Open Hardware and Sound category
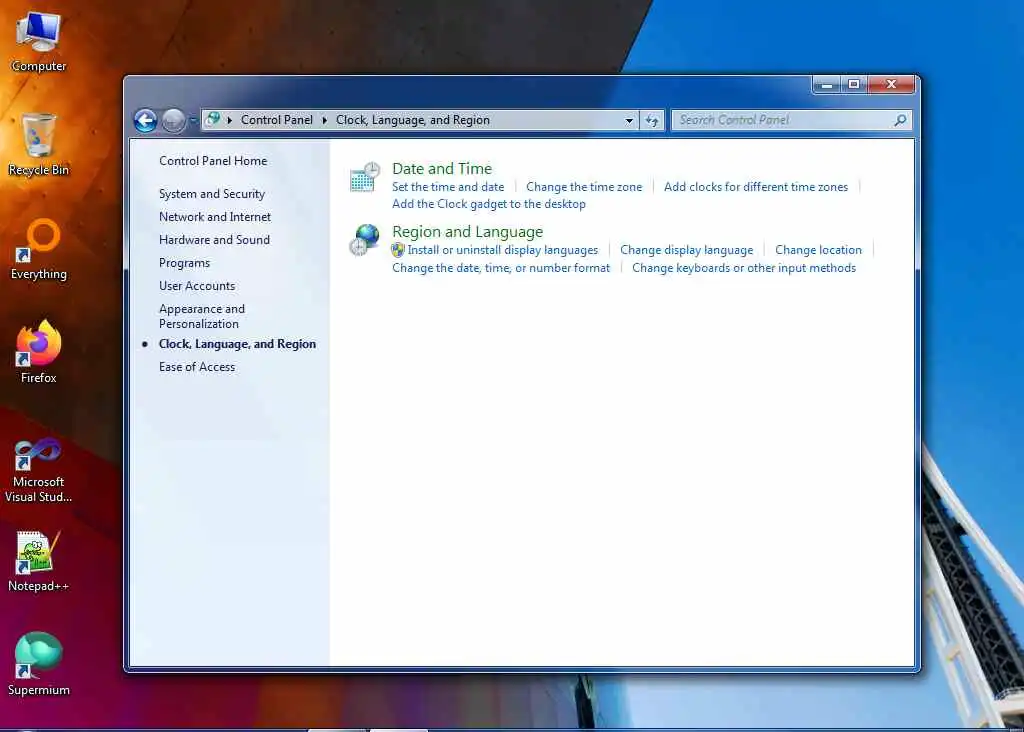 (x=214, y=240)
